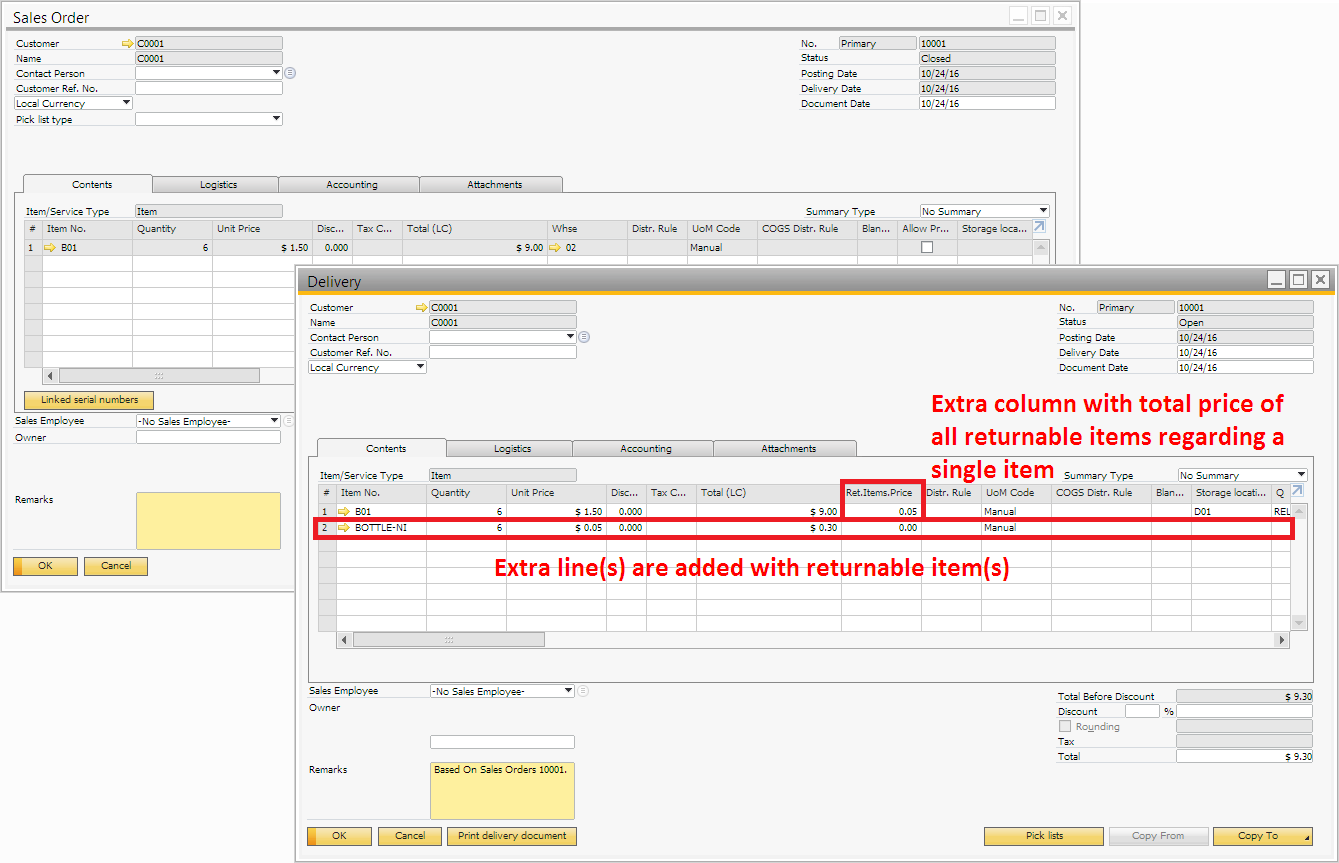Click the Linked serial numbers button
This screenshot has width=1339, height=863.
tap(89, 400)
